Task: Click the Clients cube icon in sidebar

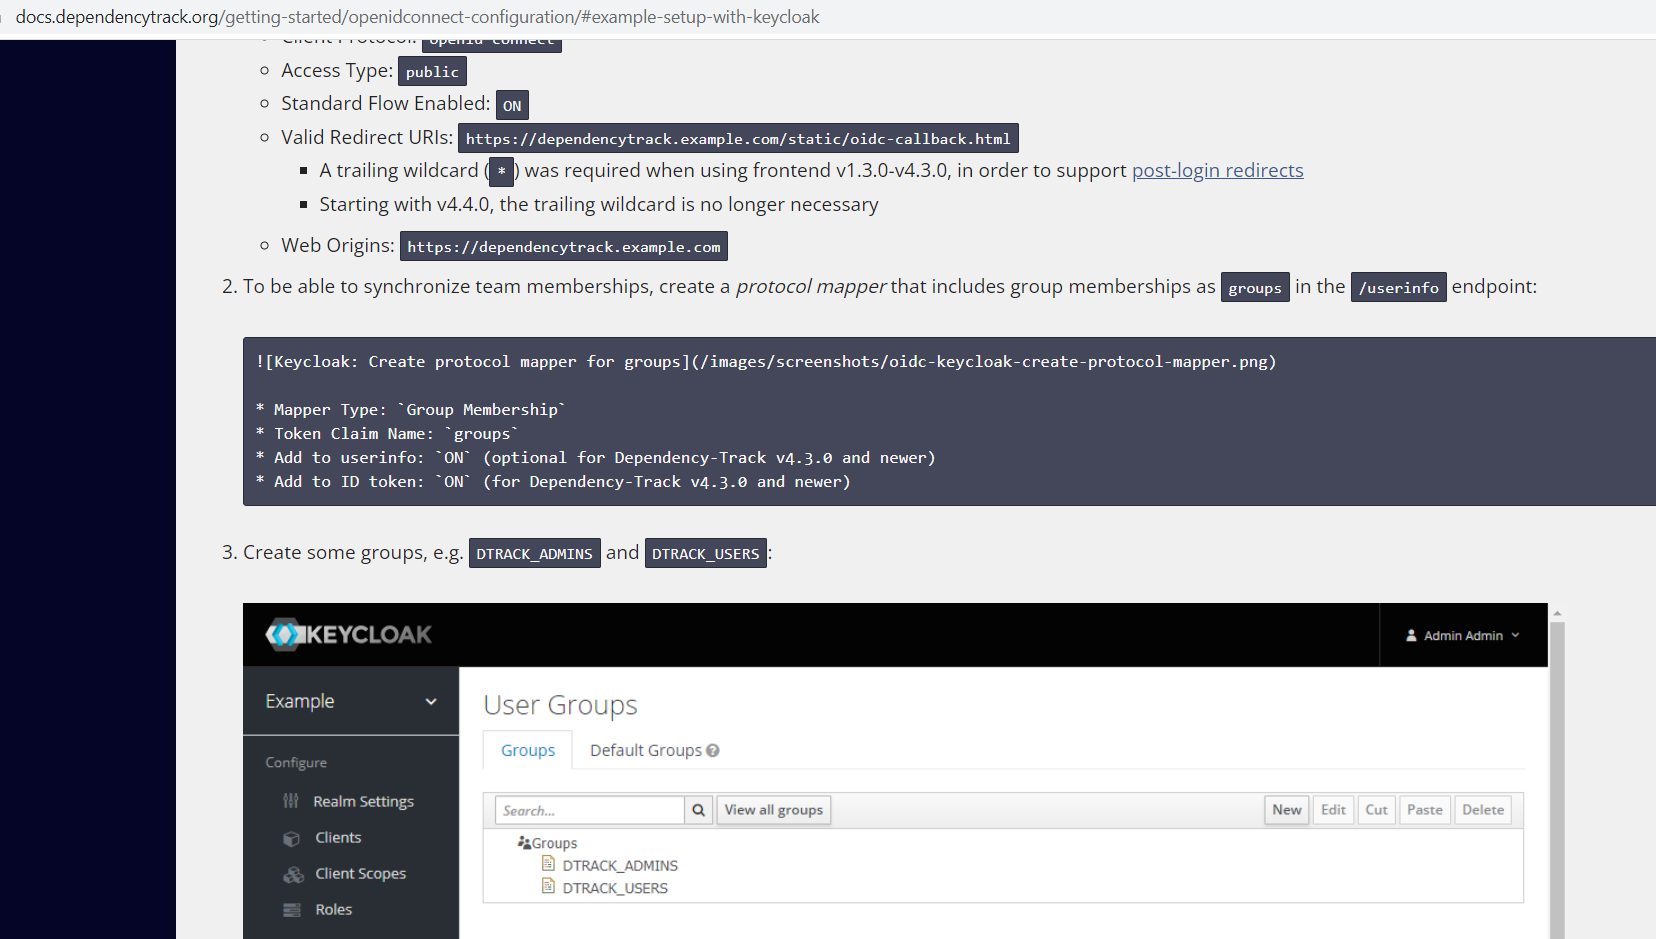Action: pos(292,838)
